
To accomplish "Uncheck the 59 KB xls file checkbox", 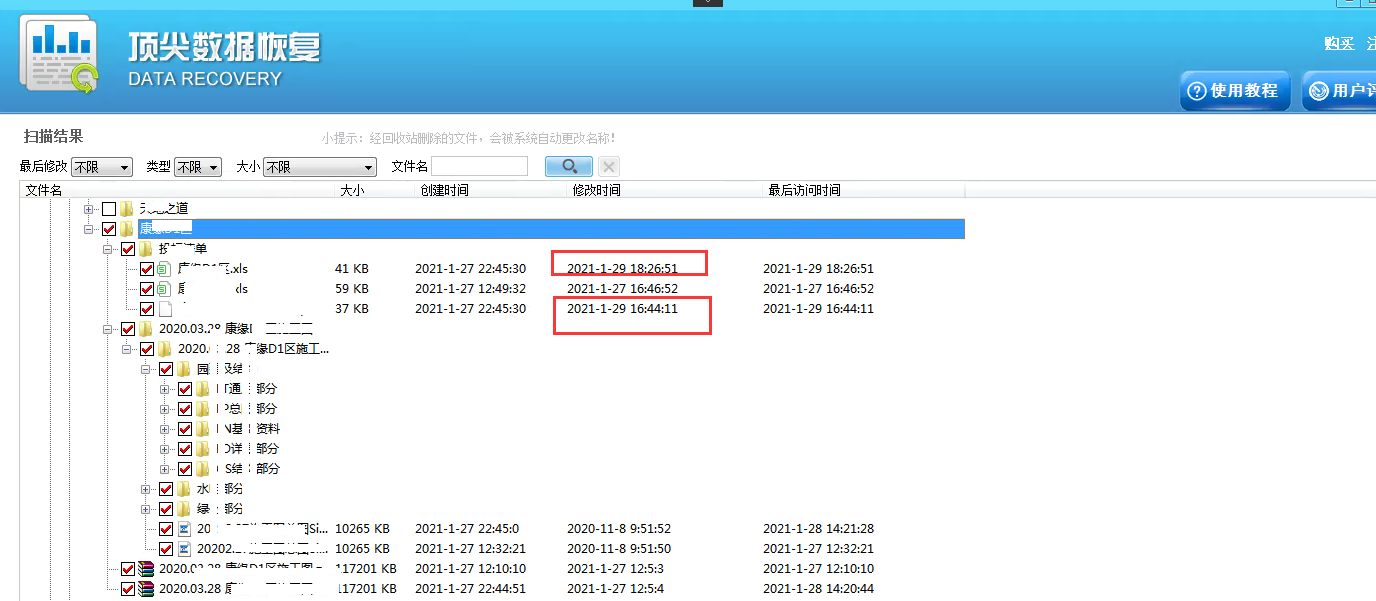I will pos(147,289).
